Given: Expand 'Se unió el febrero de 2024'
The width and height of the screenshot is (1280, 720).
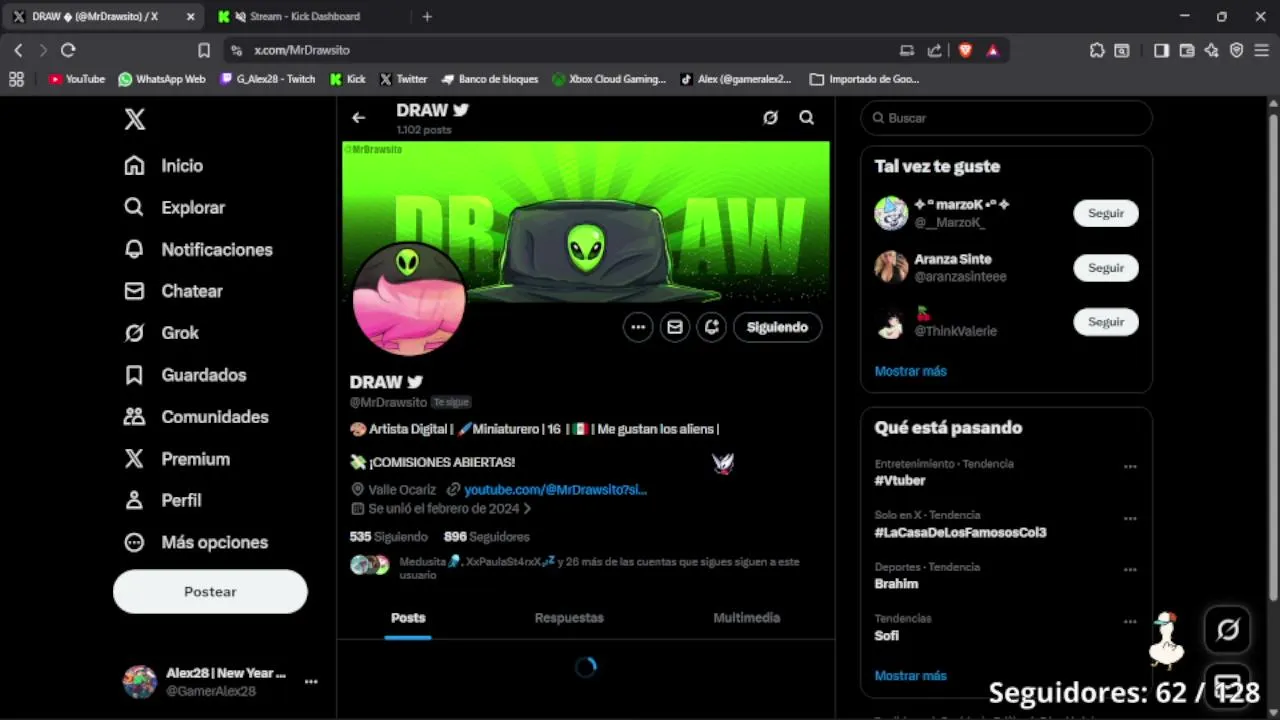Looking at the screenshot, I should pos(442,509).
